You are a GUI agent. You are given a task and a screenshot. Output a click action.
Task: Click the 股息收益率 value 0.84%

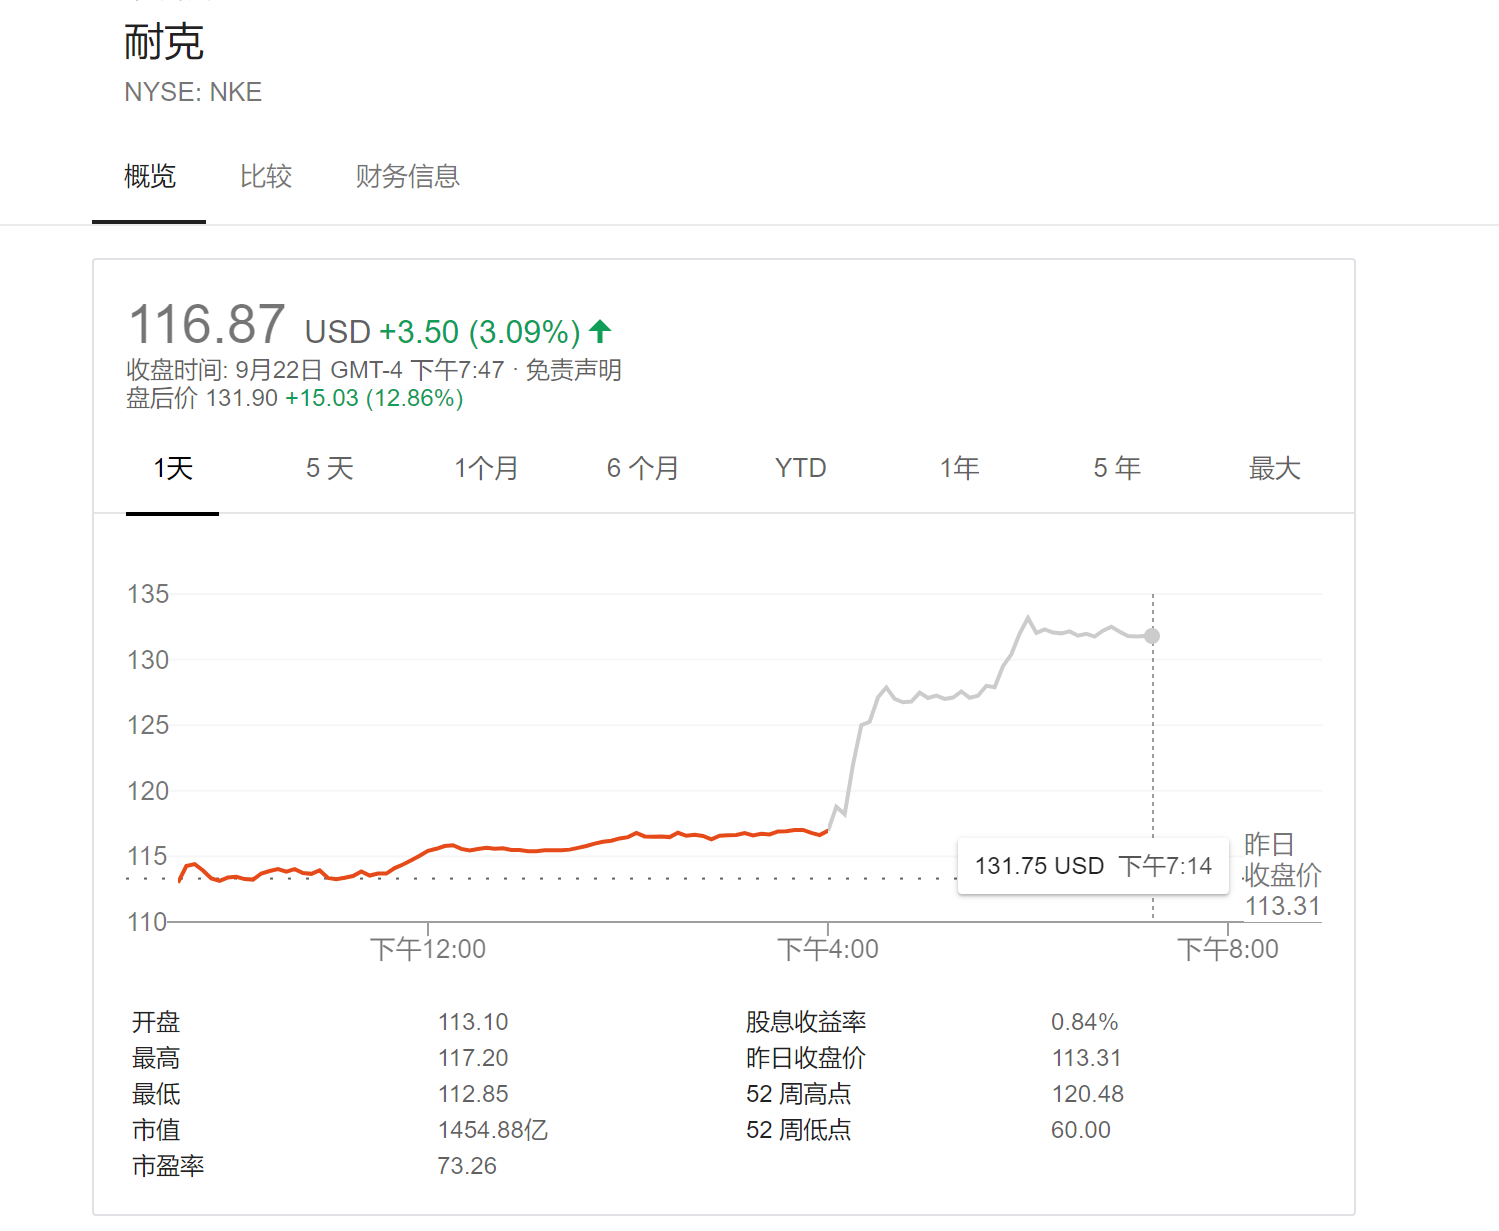pos(1085,1022)
